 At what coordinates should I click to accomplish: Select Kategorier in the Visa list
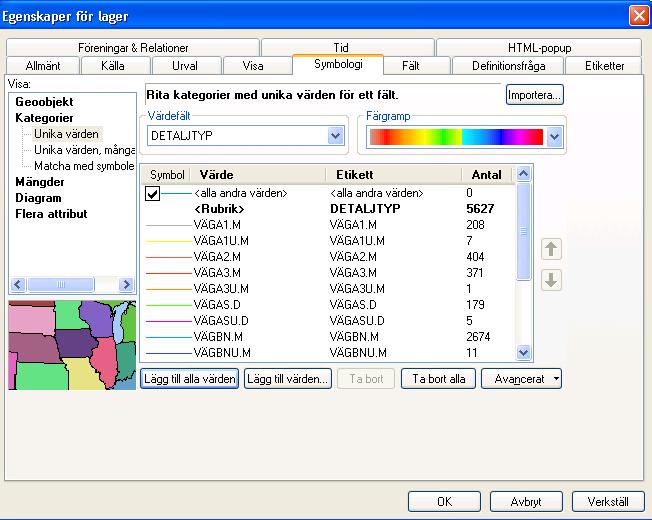point(44,118)
